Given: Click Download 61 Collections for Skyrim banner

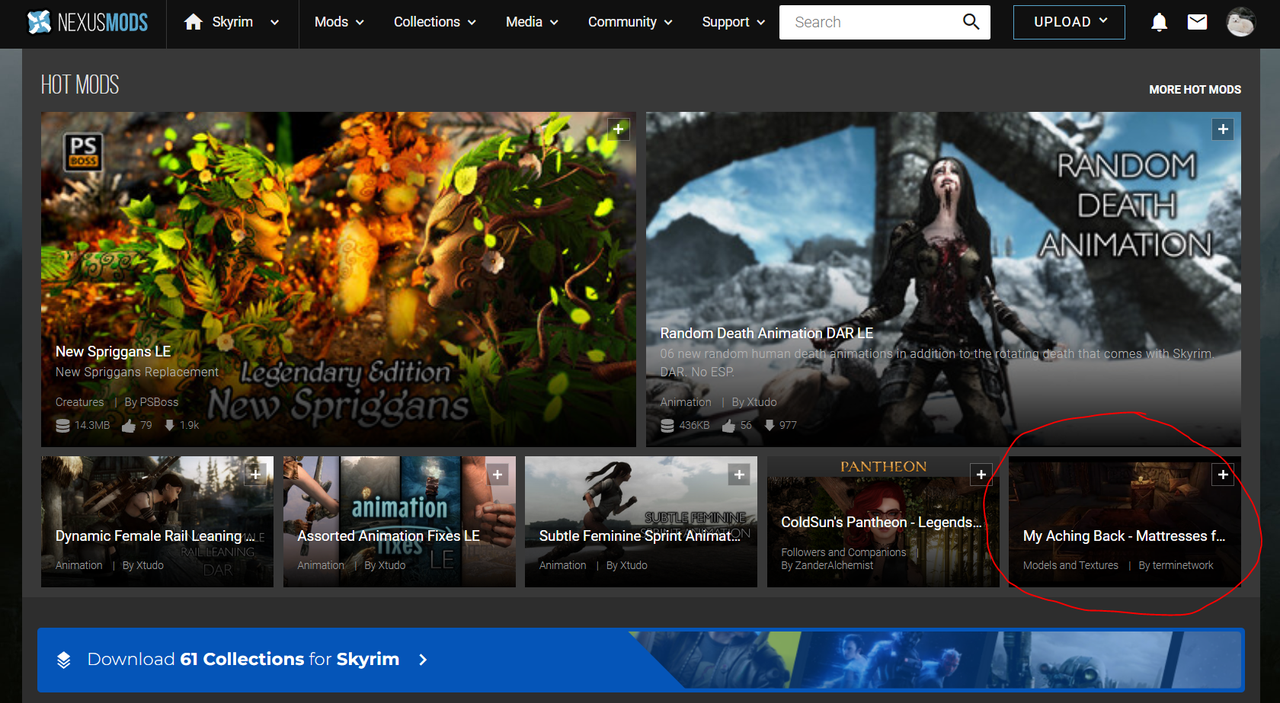Looking at the screenshot, I should point(641,660).
